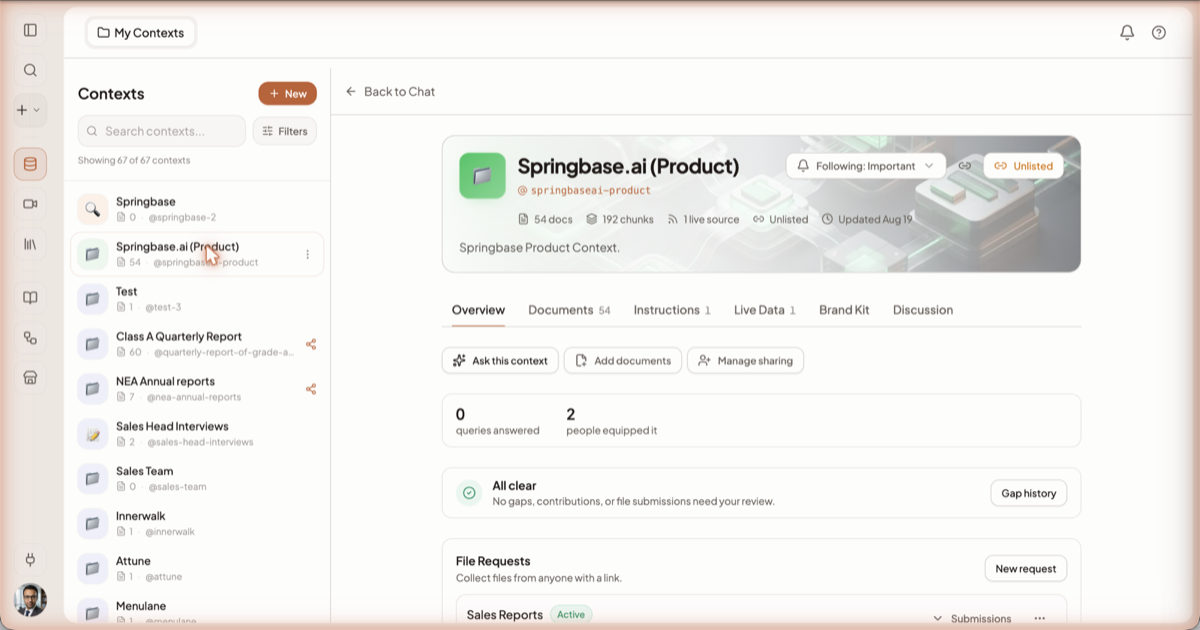Create a new context with New button
Screen dimensions: 1200x630
coord(287,93)
